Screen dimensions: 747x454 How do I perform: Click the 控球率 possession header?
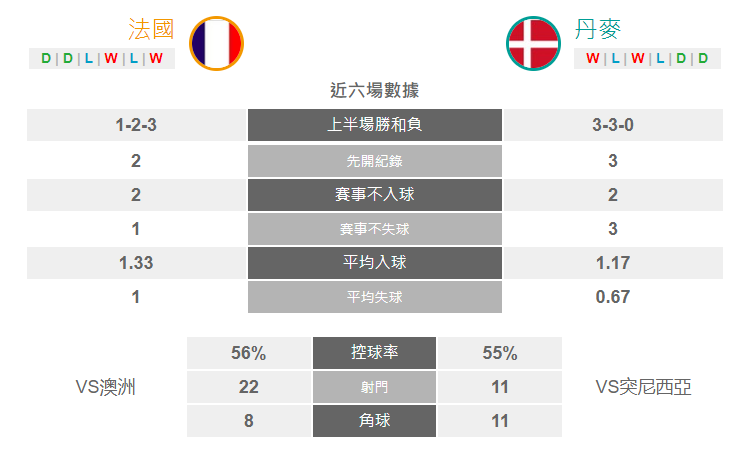(x=374, y=353)
